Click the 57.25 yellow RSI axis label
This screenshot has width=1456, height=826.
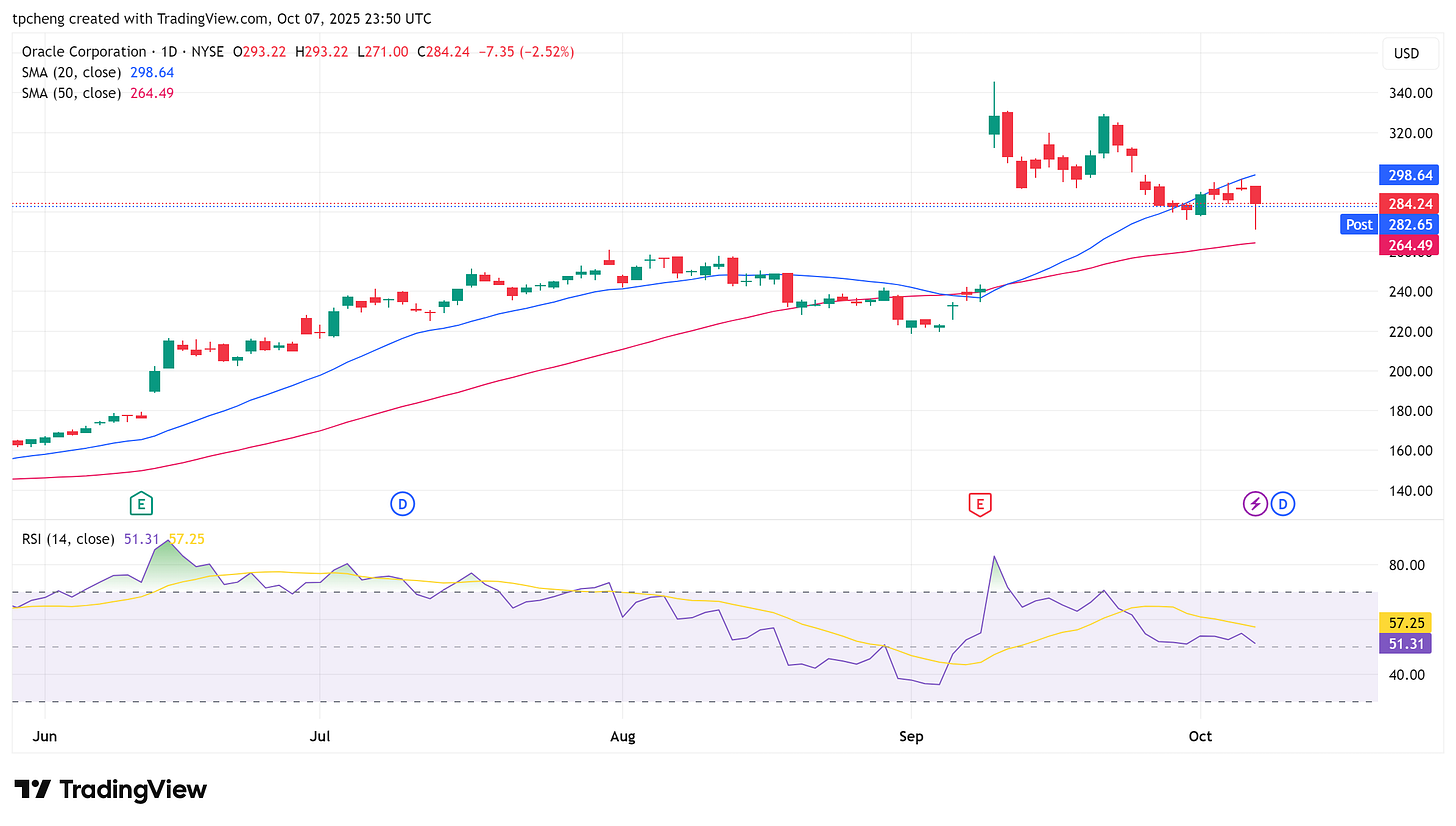pyautogui.click(x=1405, y=622)
